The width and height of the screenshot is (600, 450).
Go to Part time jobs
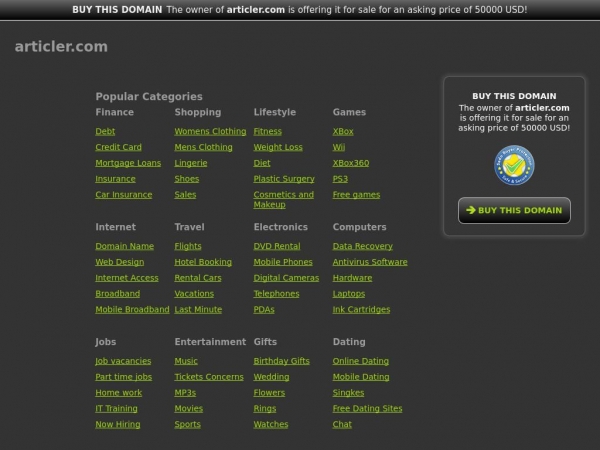pos(123,377)
